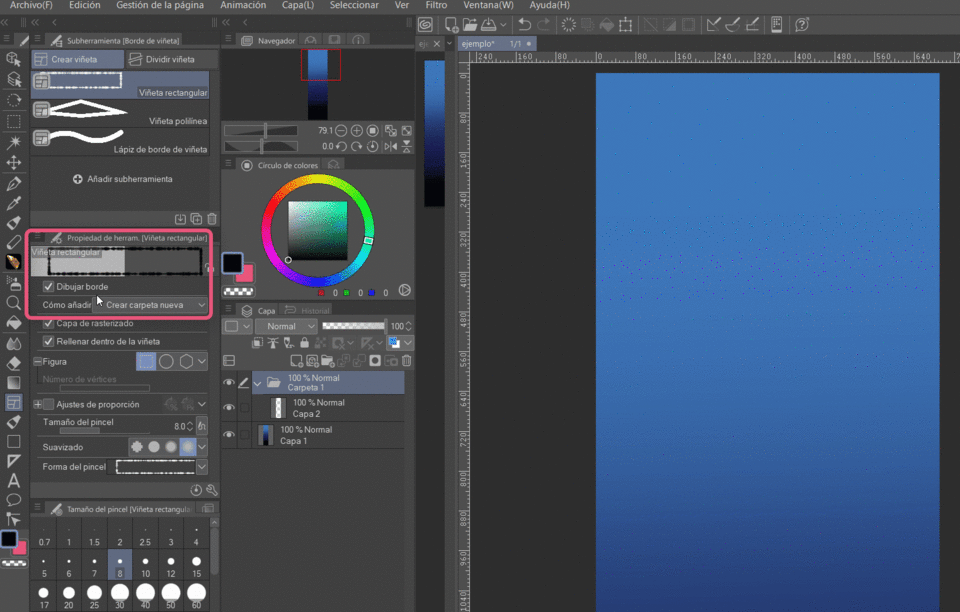This screenshot has height=612, width=960.
Task: Open the Filtro menu
Action: coord(436,5)
